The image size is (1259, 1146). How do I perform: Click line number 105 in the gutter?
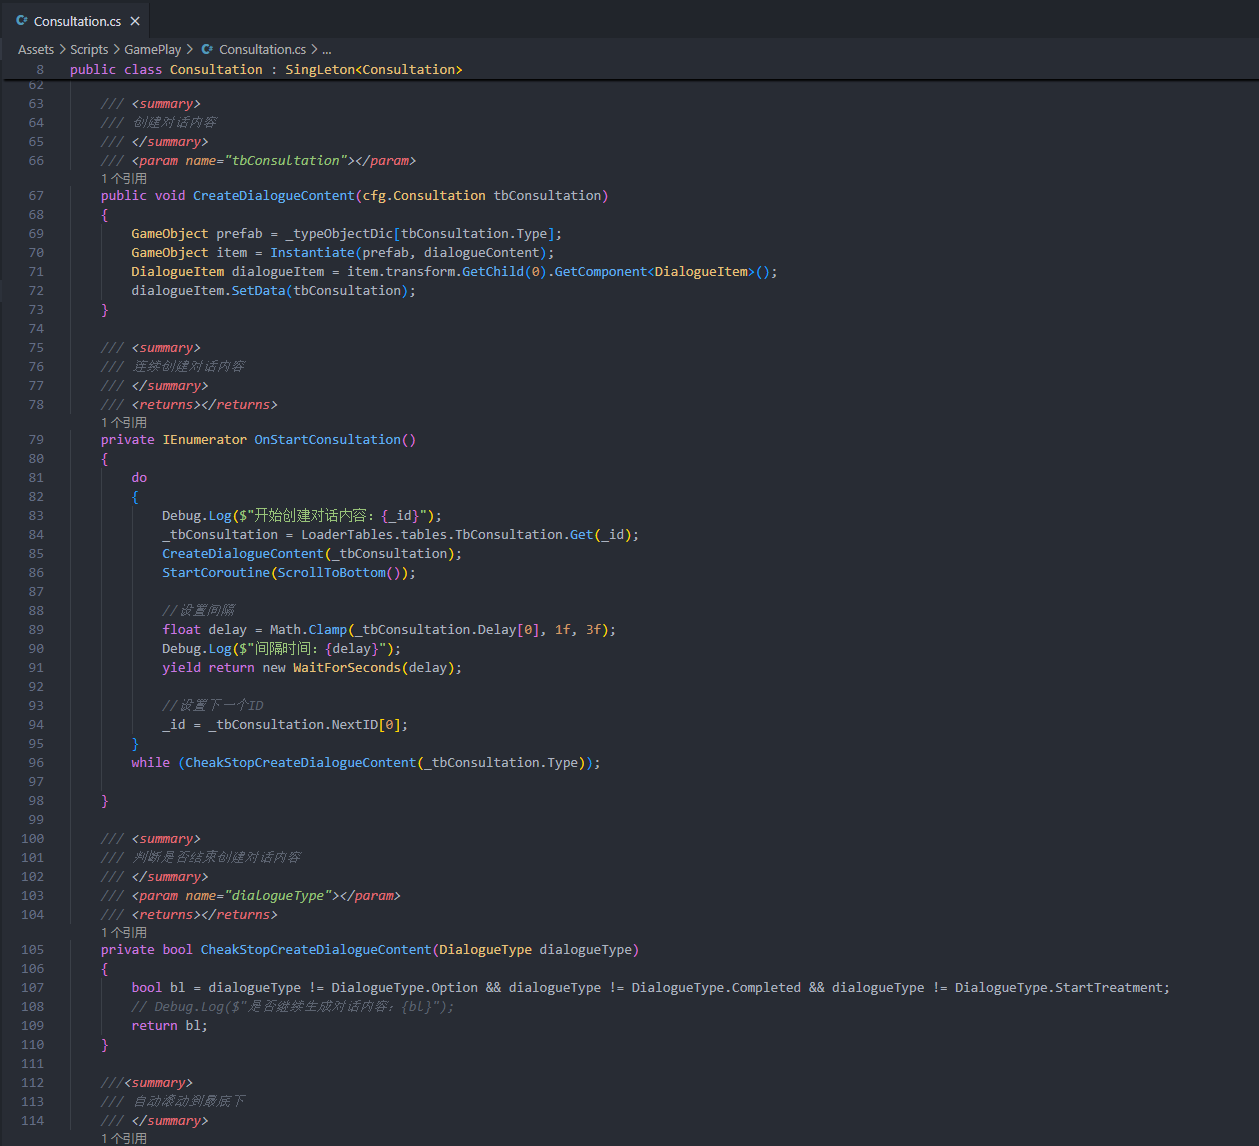pos(33,949)
